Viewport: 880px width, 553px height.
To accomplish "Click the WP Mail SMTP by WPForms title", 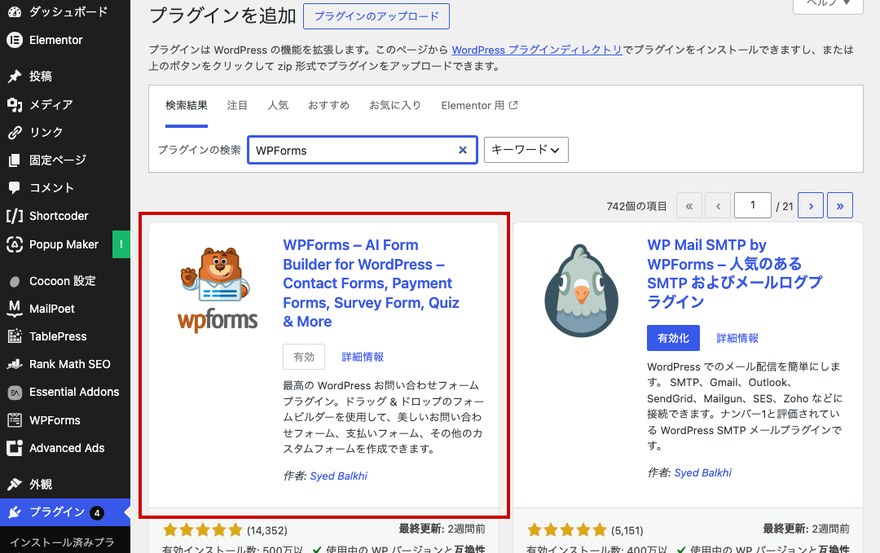I will tap(735, 273).
